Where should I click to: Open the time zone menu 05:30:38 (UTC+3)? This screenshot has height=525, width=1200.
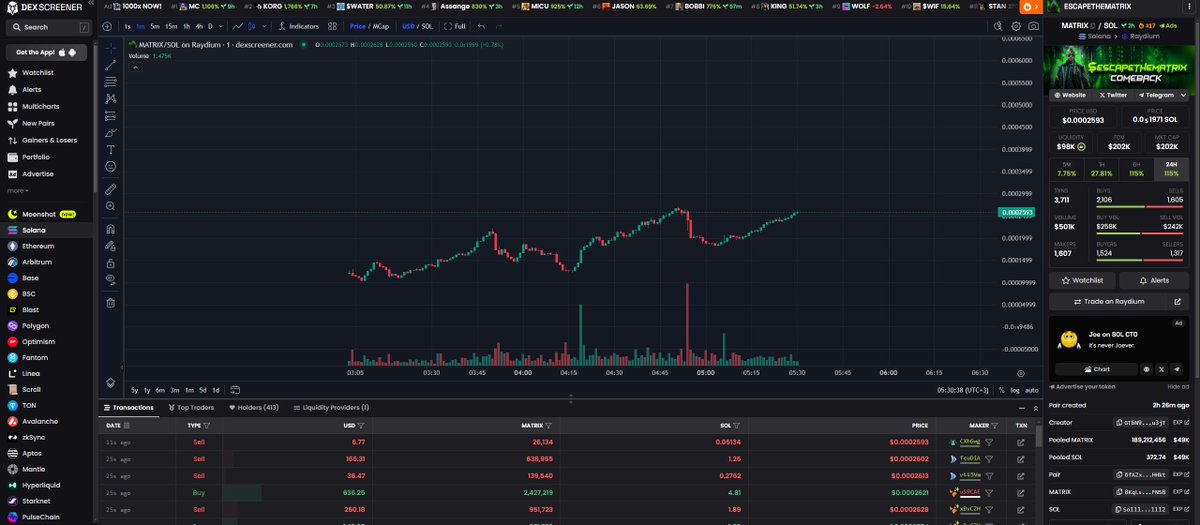(962, 390)
